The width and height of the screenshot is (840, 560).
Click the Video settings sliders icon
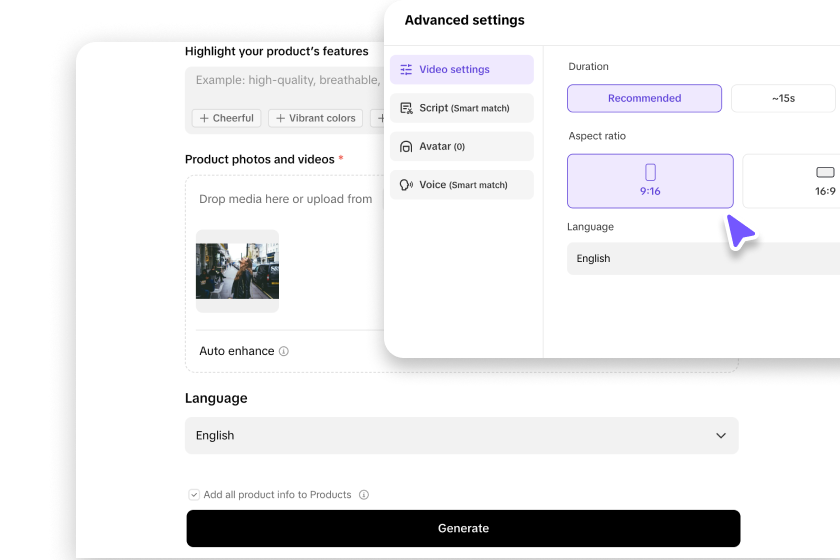click(x=406, y=70)
